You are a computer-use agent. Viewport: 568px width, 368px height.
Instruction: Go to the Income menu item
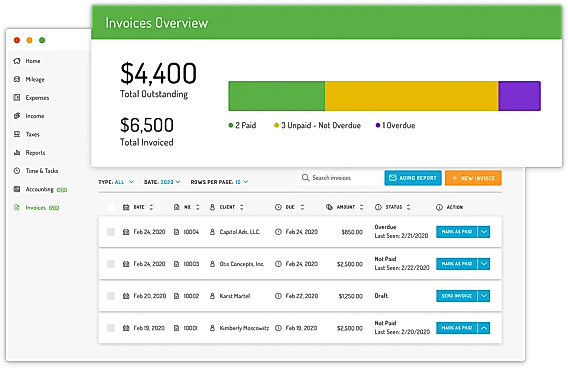pyautogui.click(x=35, y=116)
